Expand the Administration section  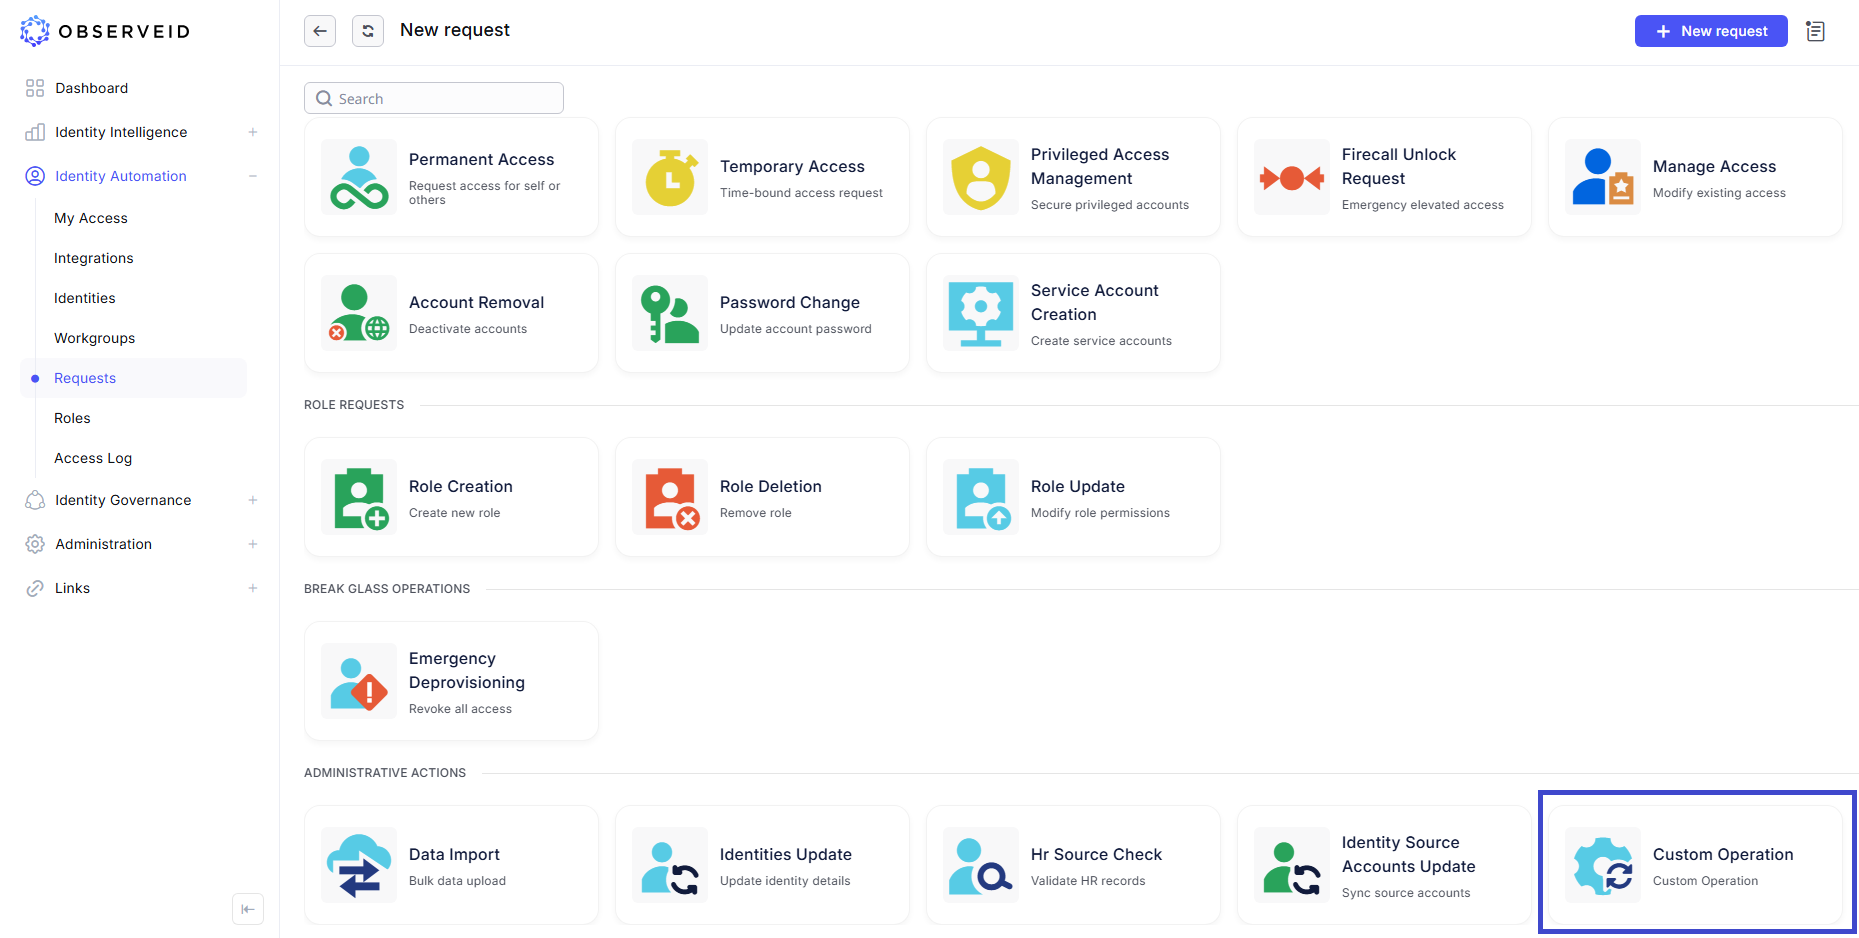pyautogui.click(x=253, y=544)
